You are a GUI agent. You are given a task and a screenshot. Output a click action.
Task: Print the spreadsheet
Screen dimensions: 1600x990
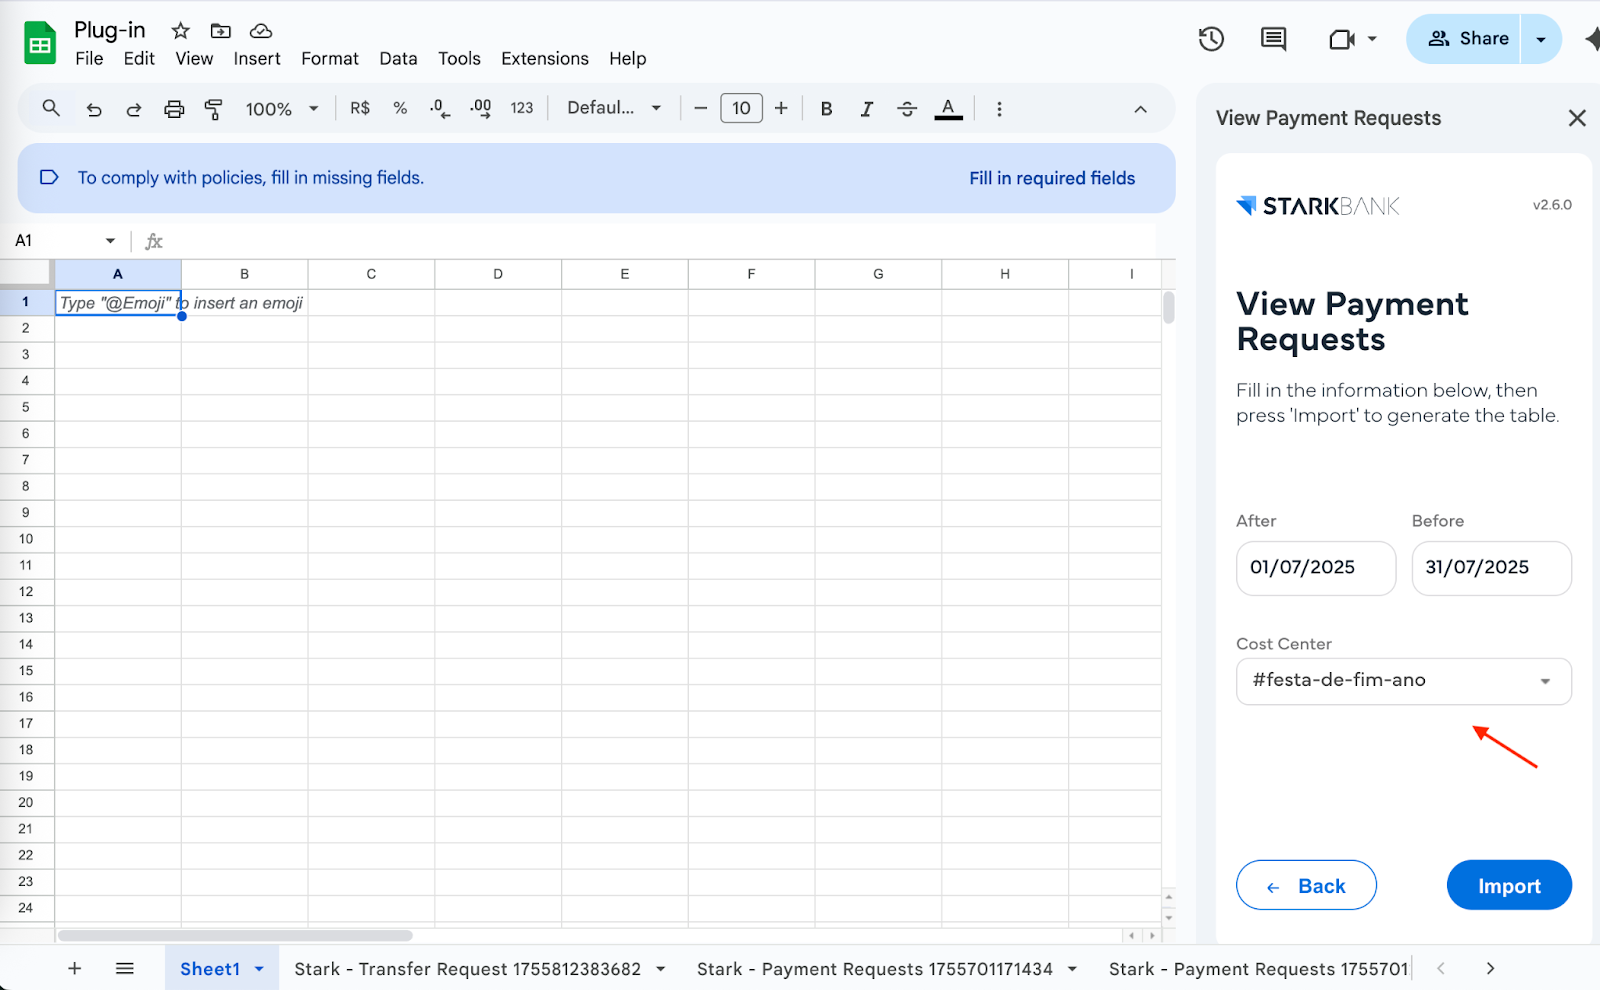point(174,109)
